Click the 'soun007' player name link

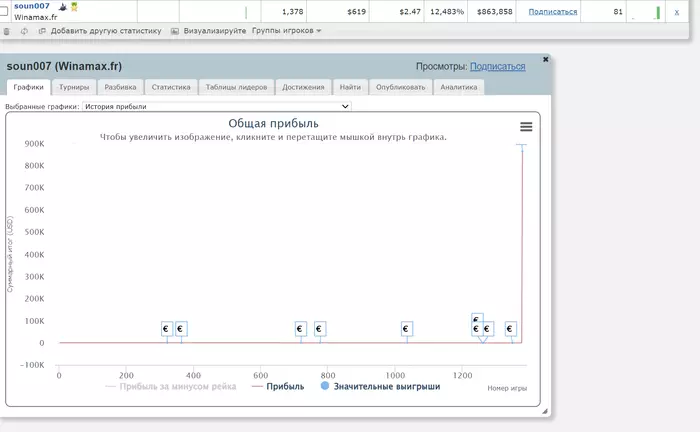[x=32, y=6]
